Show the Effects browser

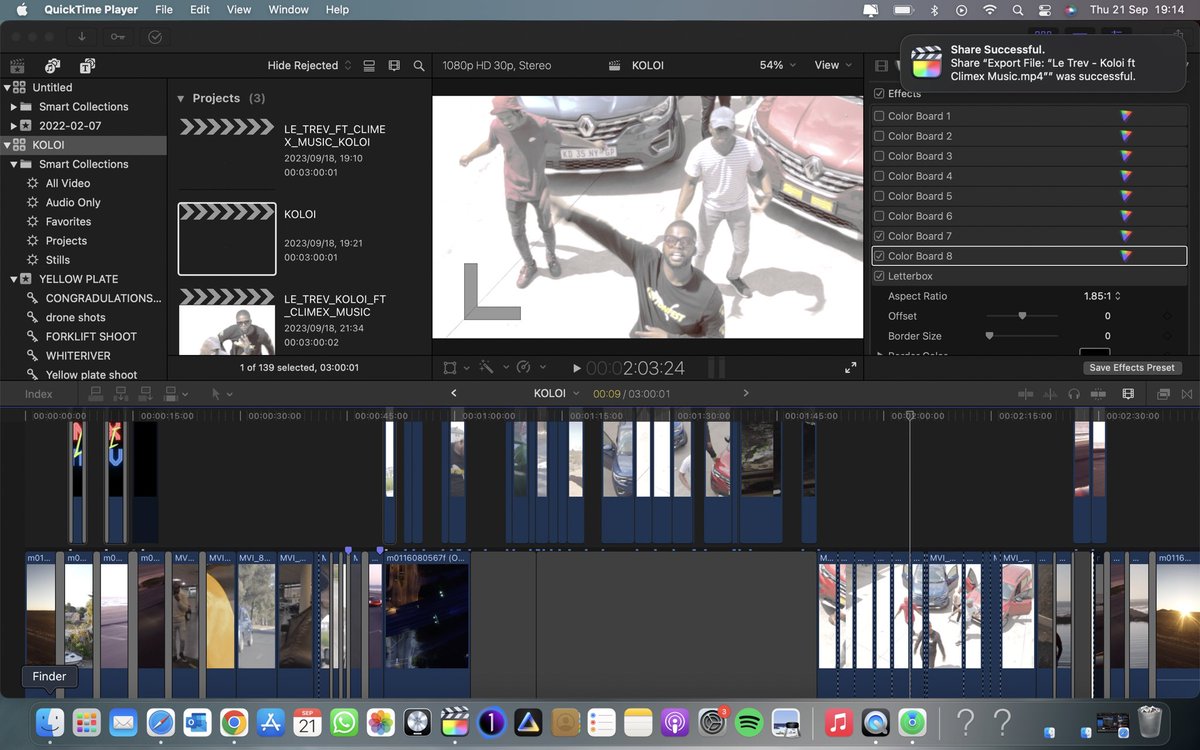(x=1164, y=394)
